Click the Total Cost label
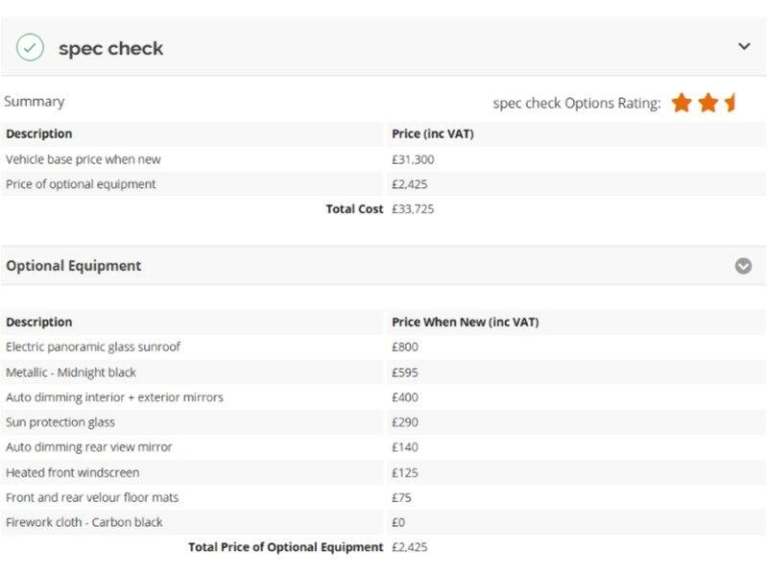Viewport: 768px width, 576px height. coord(355,209)
